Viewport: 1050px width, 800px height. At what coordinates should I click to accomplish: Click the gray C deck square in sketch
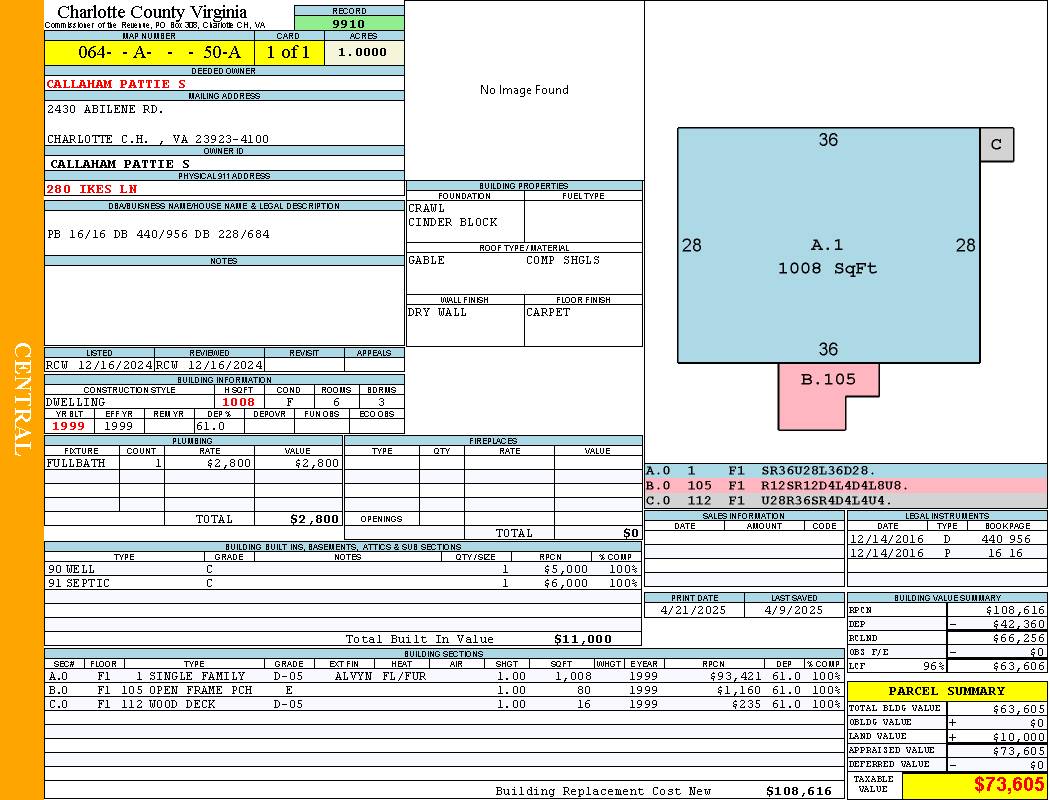click(996, 144)
